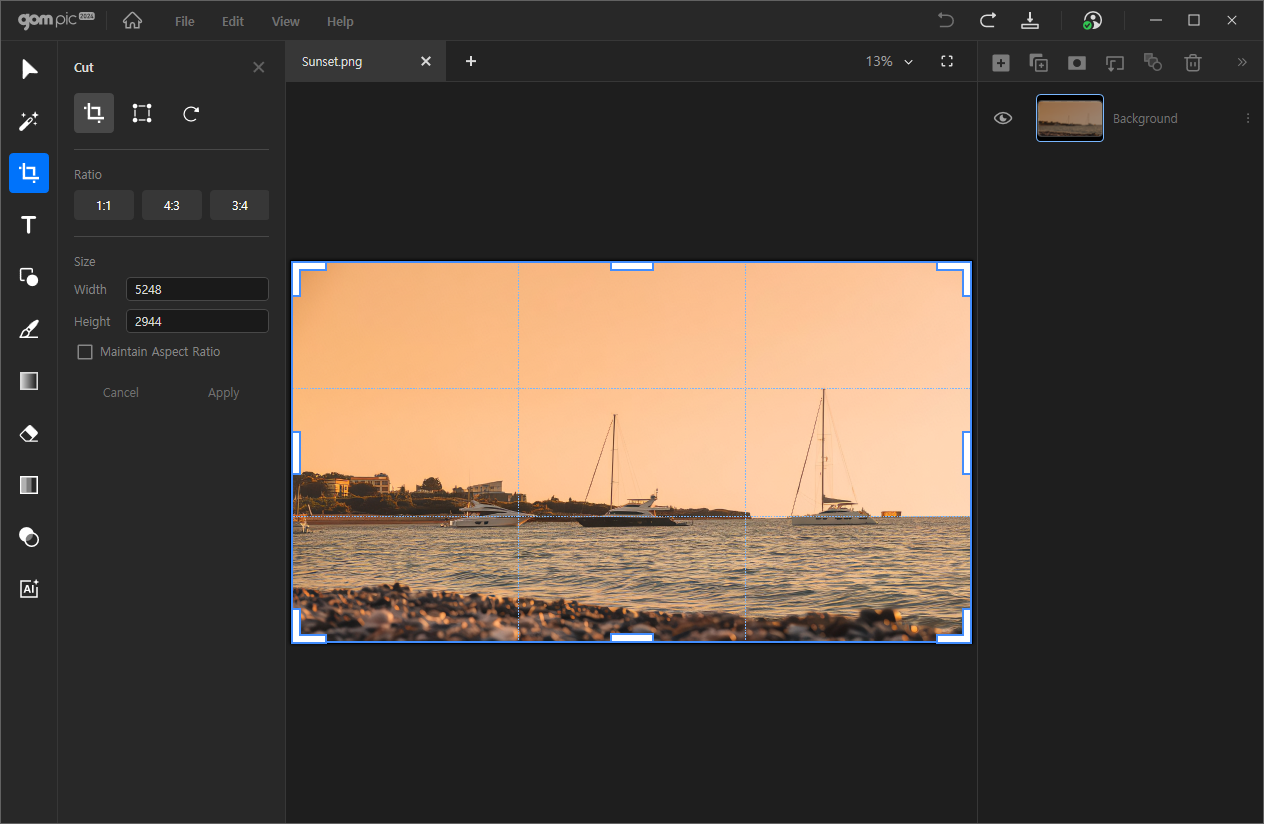Delete layer using the trash icon

pos(1192,62)
